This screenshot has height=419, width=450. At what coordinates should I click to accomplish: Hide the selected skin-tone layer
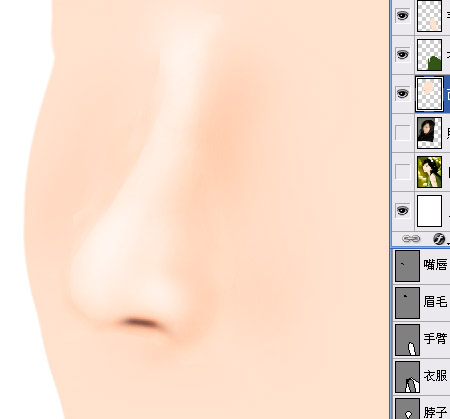(x=402, y=94)
